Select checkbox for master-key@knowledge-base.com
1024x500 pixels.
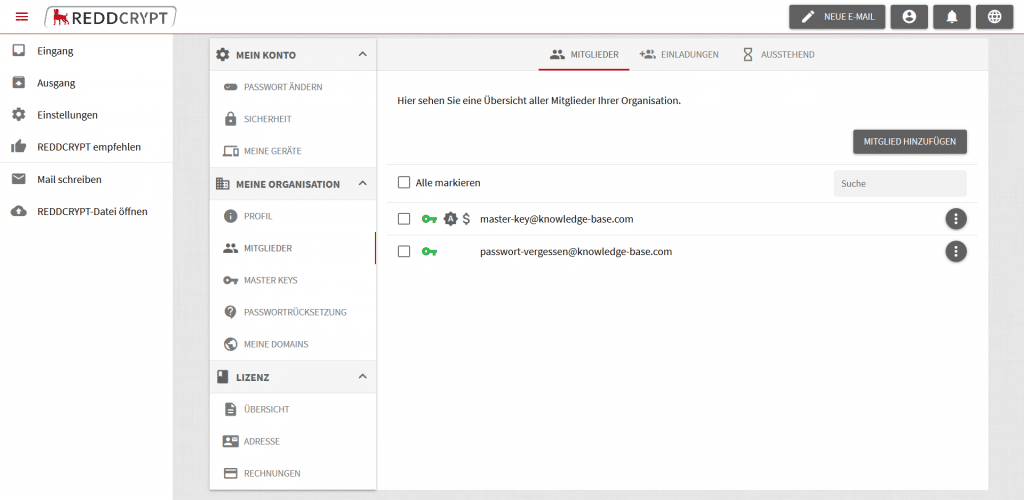(404, 219)
